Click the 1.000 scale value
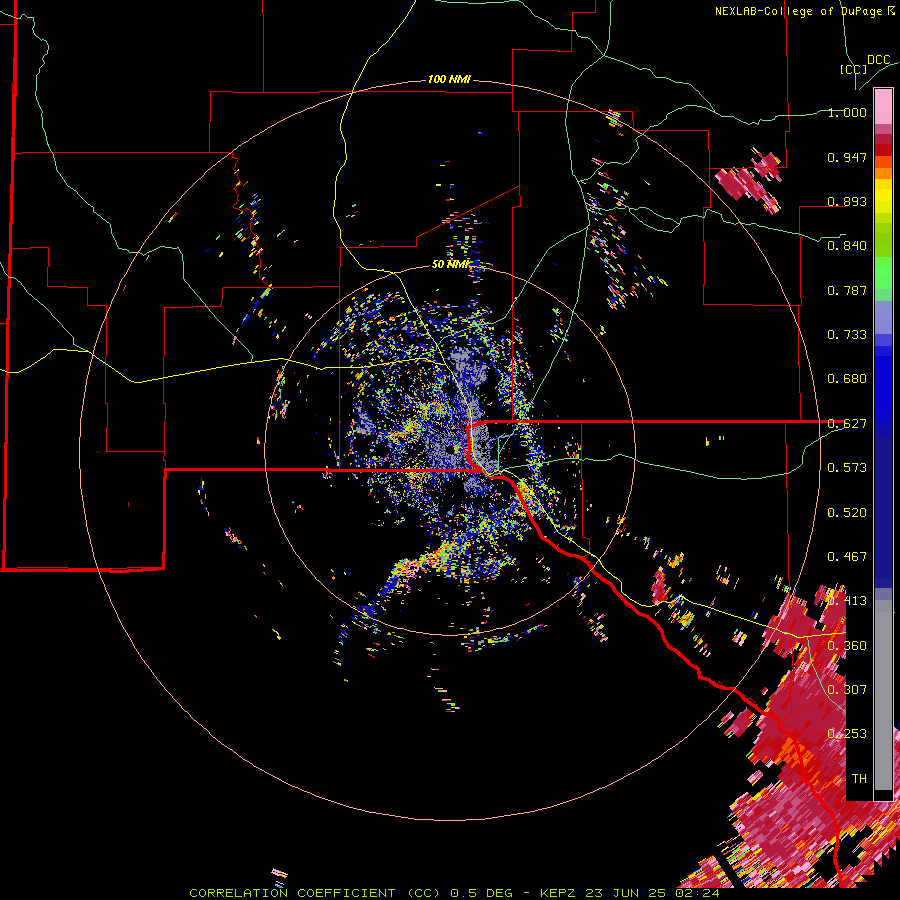 (x=847, y=112)
